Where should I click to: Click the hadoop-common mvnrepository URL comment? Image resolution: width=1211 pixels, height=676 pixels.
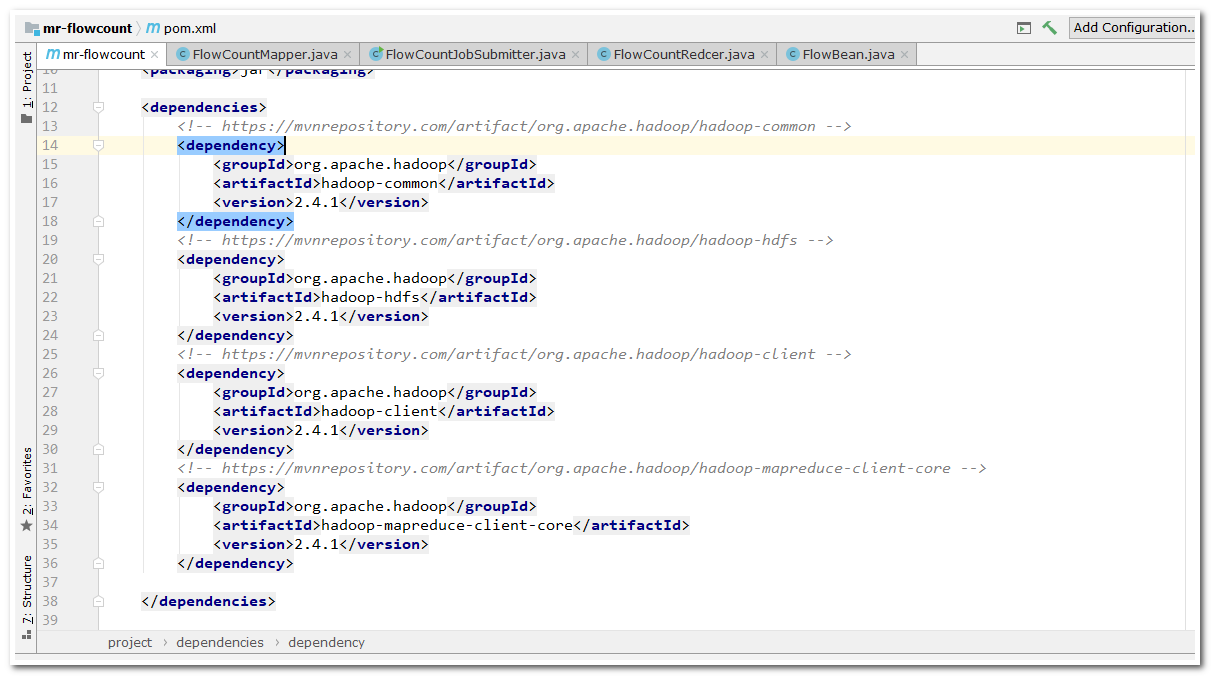(514, 126)
